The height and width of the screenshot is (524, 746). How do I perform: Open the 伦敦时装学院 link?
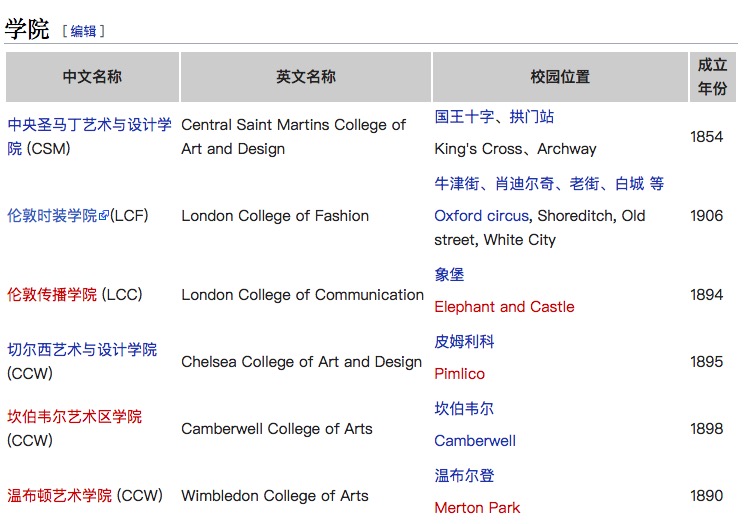click(52, 216)
